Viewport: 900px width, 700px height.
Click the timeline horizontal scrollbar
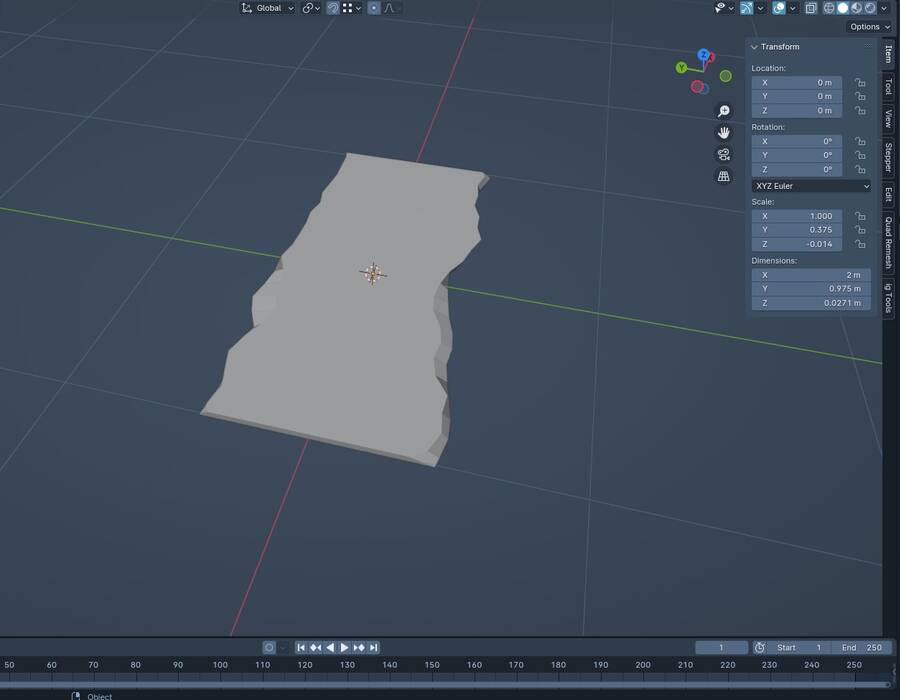(445, 685)
